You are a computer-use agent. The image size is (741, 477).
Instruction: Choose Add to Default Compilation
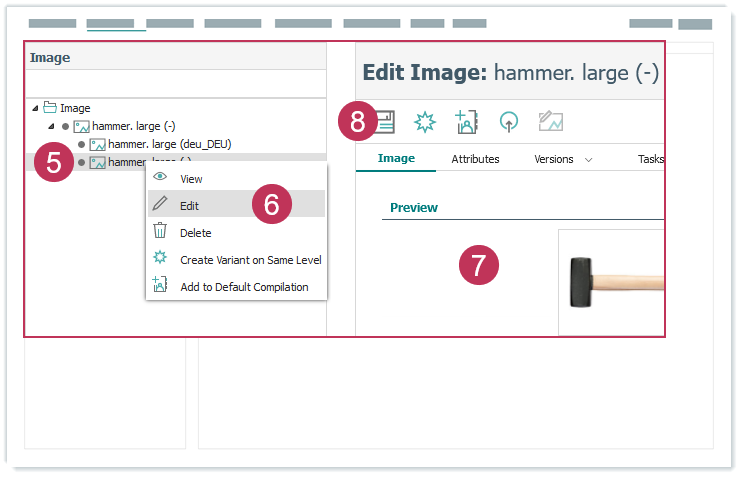pyautogui.click(x=244, y=287)
